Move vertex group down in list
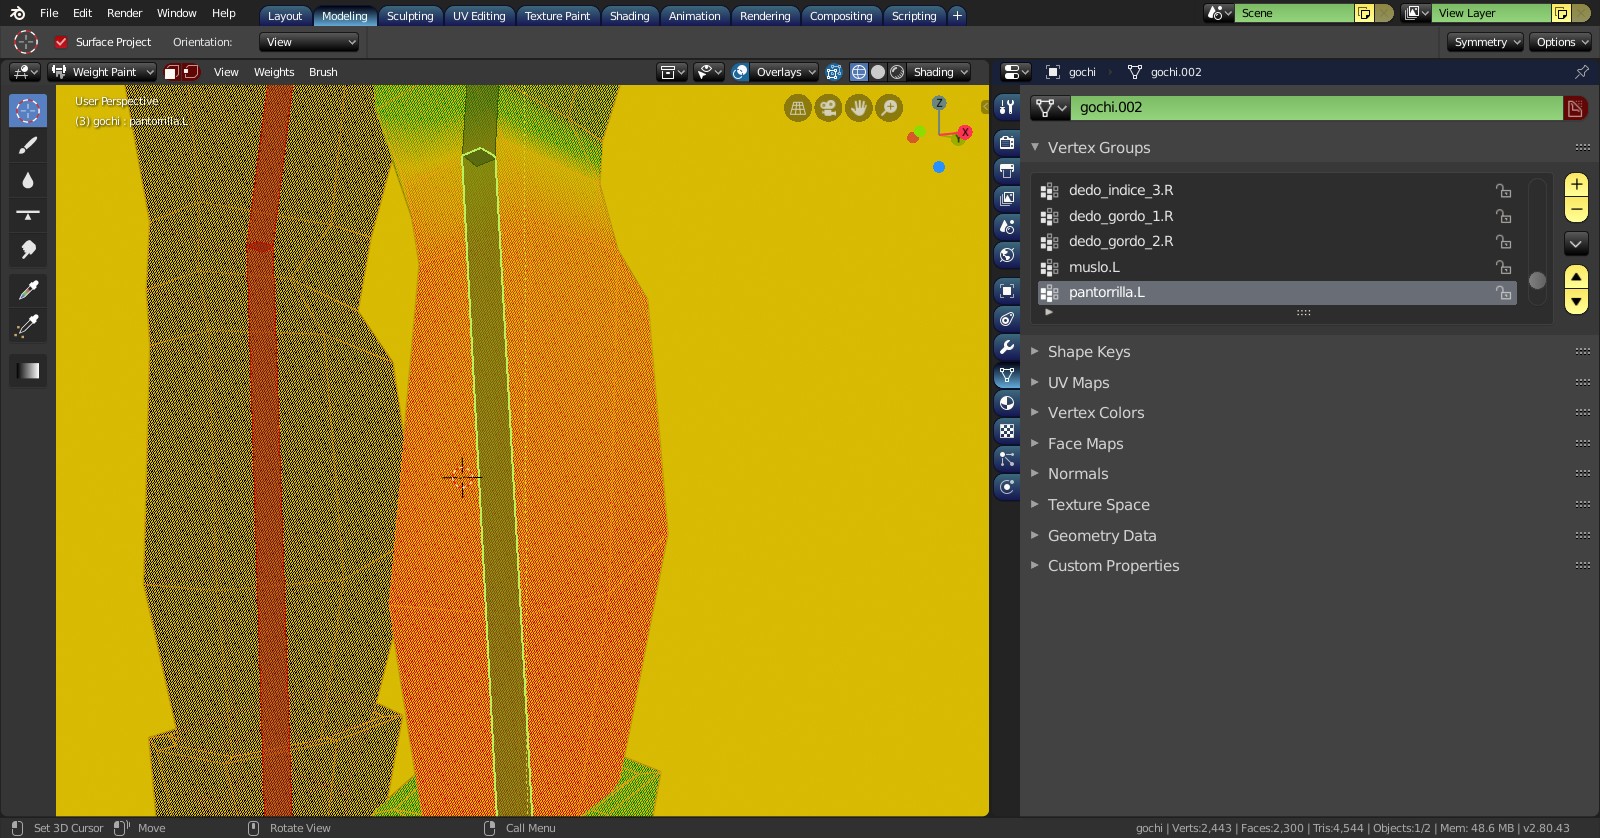Viewport: 1600px width, 838px height. [1576, 302]
